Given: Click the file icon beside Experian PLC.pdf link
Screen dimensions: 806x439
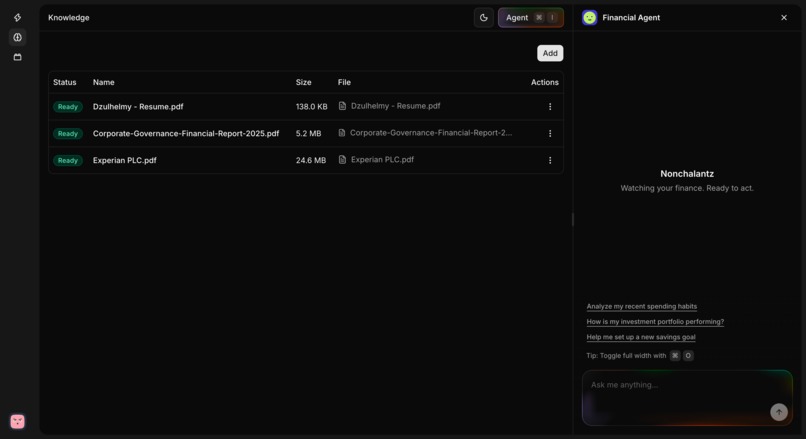Looking at the screenshot, I should (342, 159).
